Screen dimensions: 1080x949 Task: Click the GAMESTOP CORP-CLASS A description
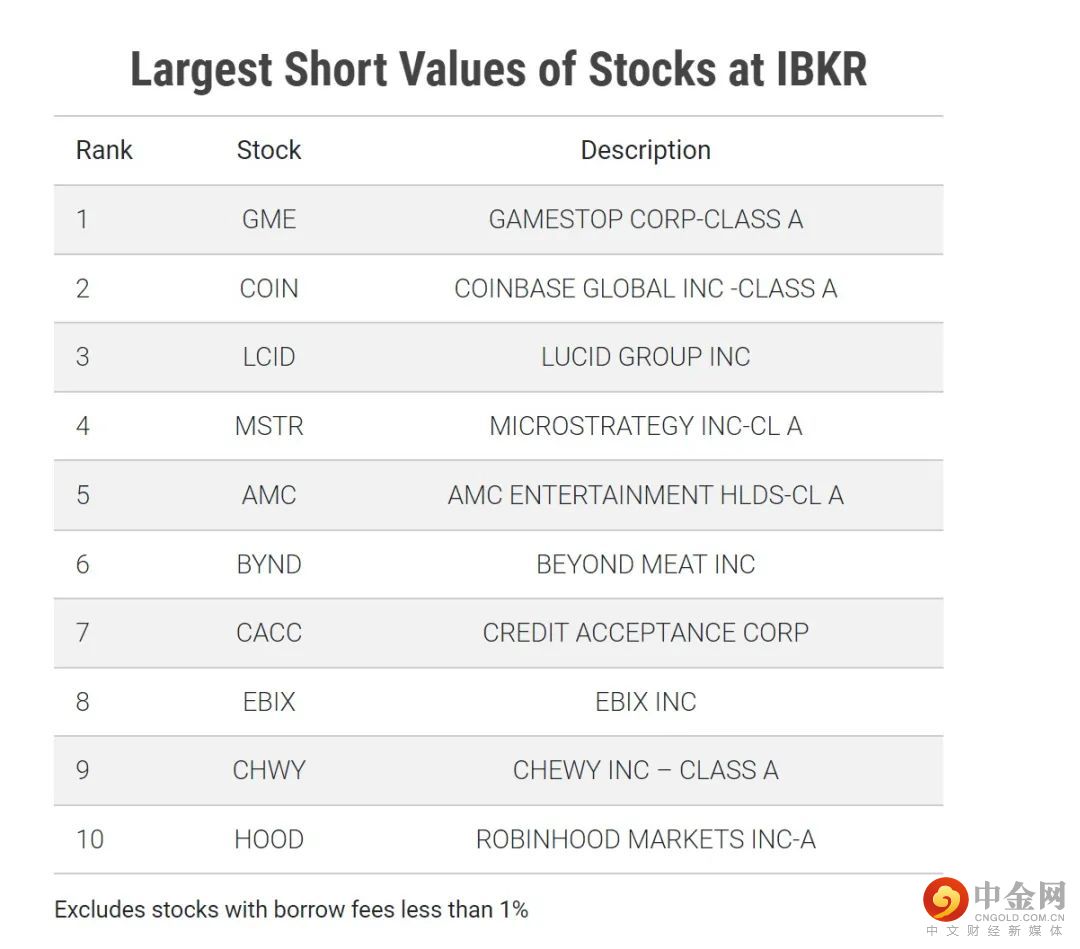645,219
